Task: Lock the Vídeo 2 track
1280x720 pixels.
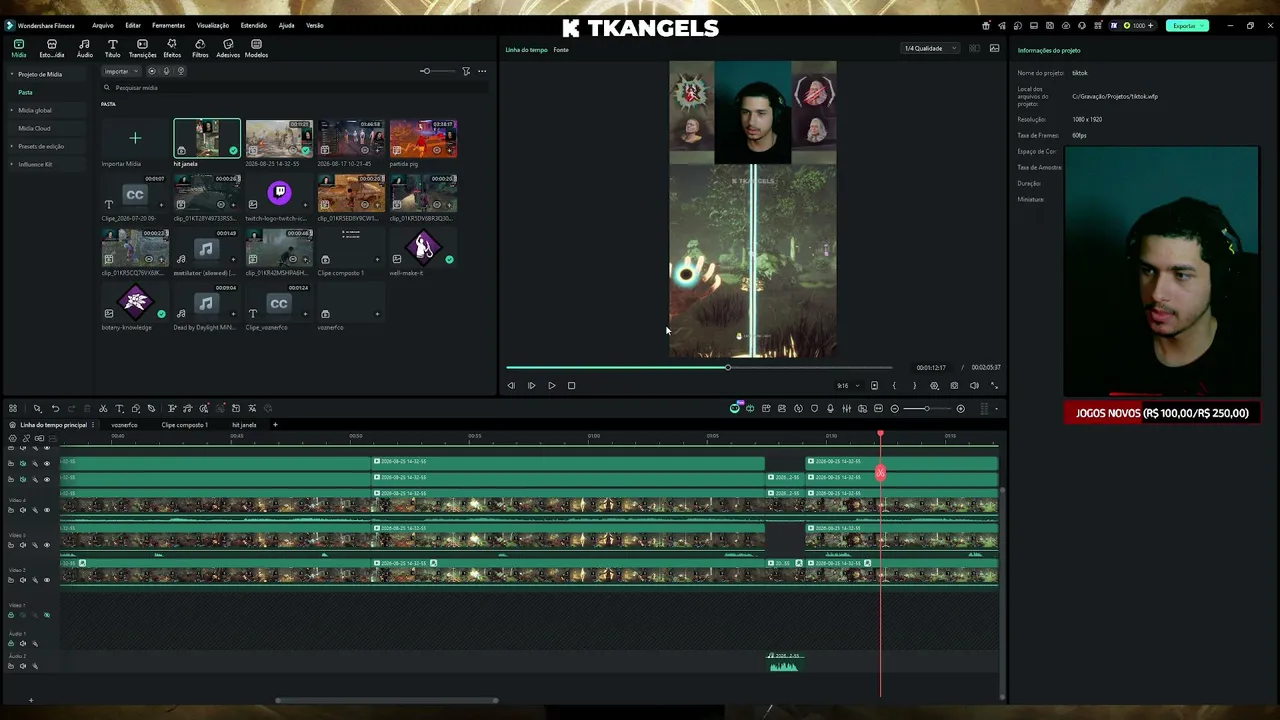Action: click(x=11, y=580)
